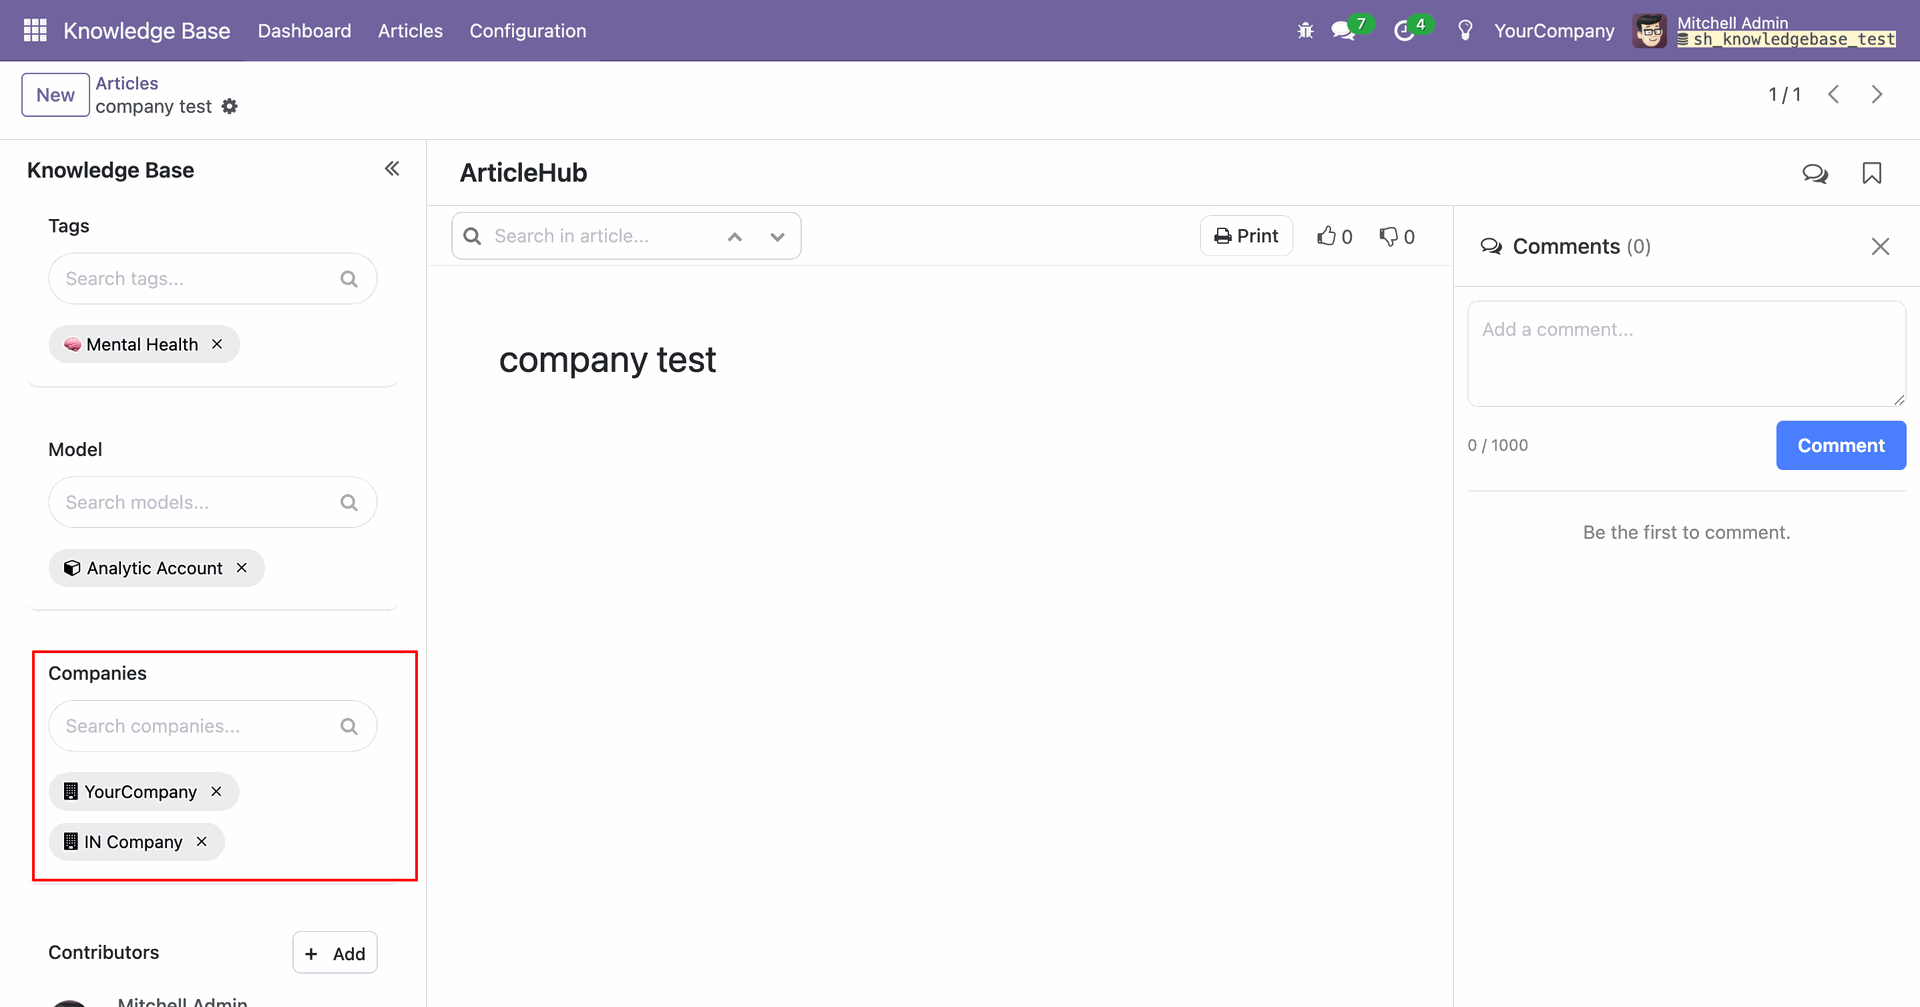Image resolution: width=1920 pixels, height=1007 pixels.
Task: Click the lightbulb tips icon
Action: [x=1465, y=31]
